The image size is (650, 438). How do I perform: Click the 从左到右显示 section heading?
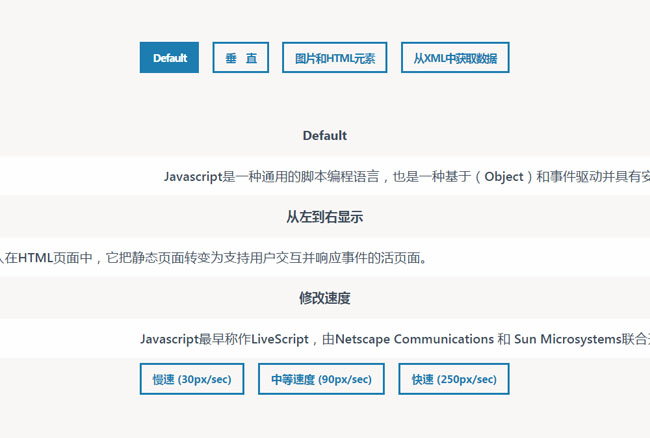[325, 217]
